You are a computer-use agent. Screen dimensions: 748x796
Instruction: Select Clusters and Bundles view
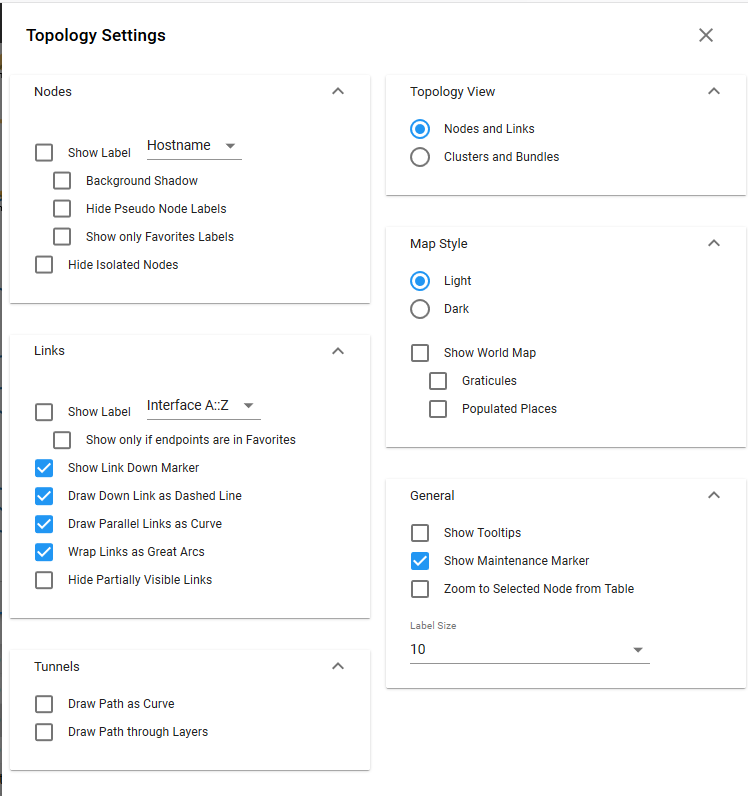[x=421, y=157]
